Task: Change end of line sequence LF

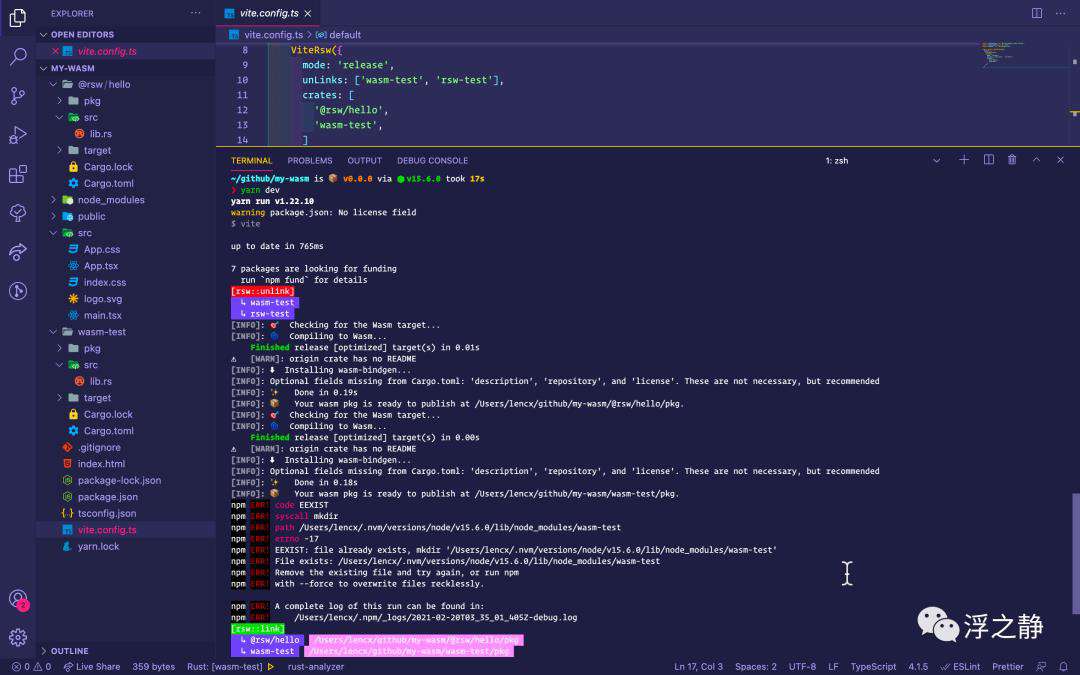Action: pos(833,667)
